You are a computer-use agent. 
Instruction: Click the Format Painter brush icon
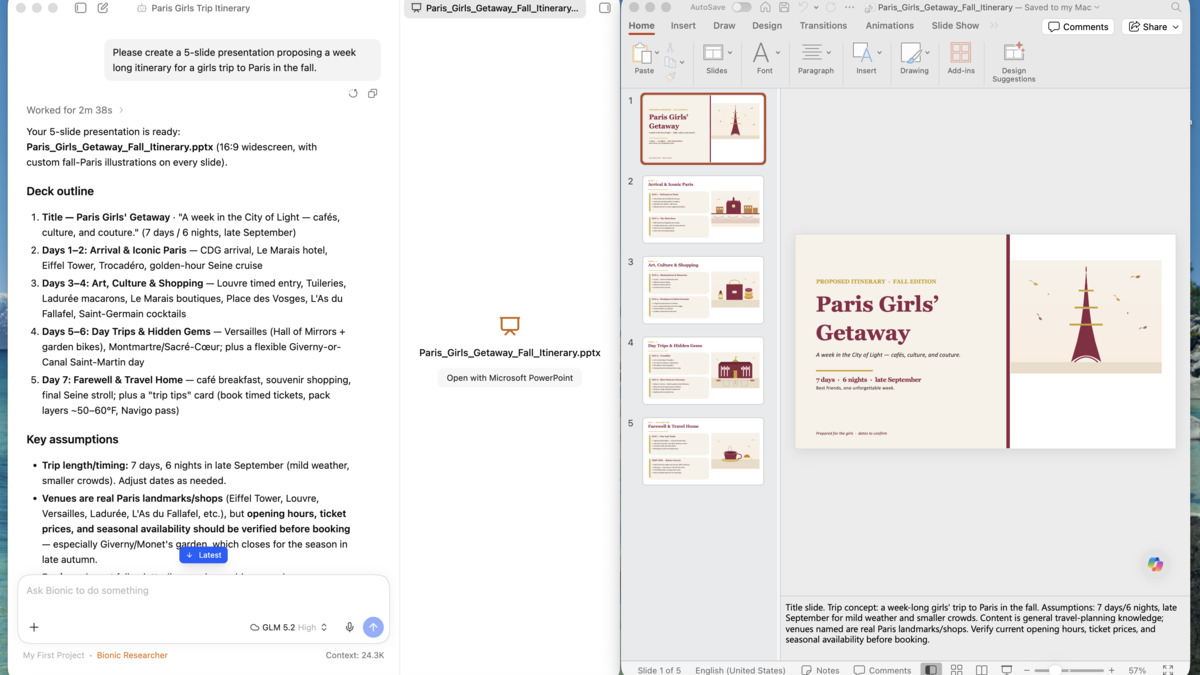(x=671, y=76)
